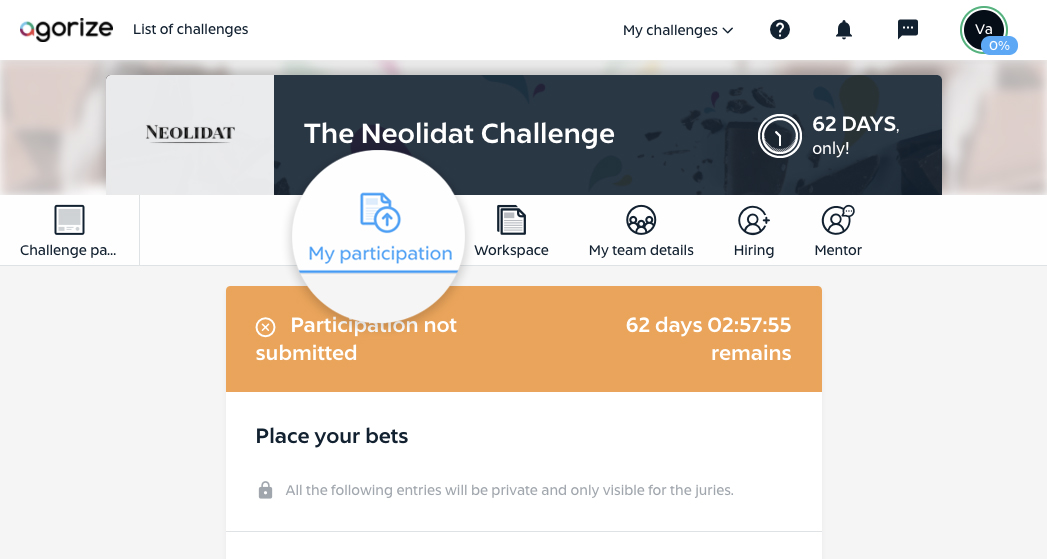Click the Participation not submitted status icon
This screenshot has height=559, width=1047.
(265, 327)
